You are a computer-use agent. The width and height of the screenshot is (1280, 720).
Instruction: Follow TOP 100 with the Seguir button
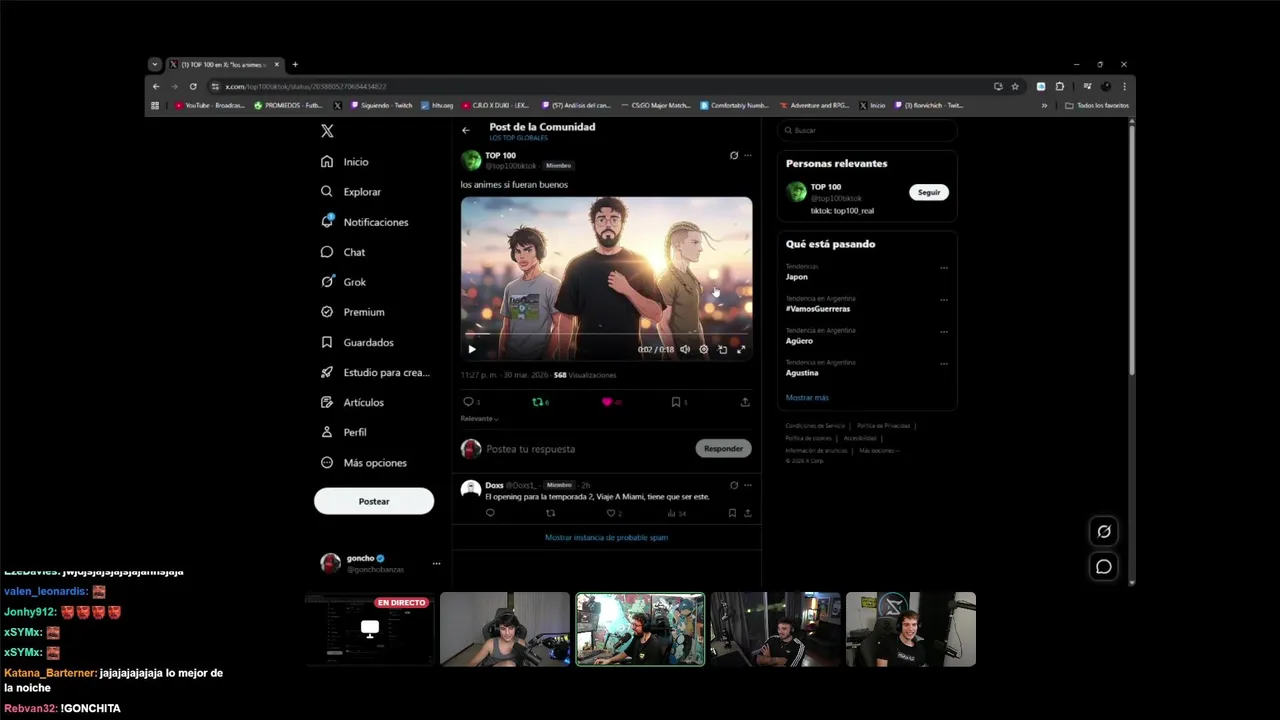[929, 192]
